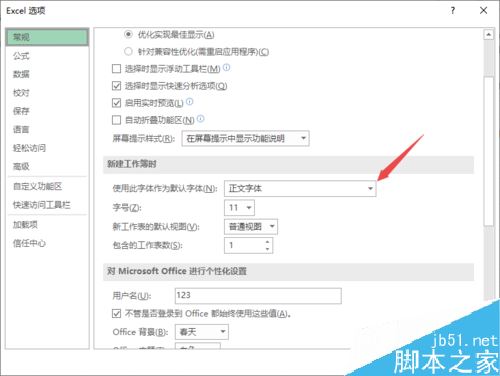Open the default font 正文字体 dropdown
This screenshot has width=500, height=376.
coord(300,188)
